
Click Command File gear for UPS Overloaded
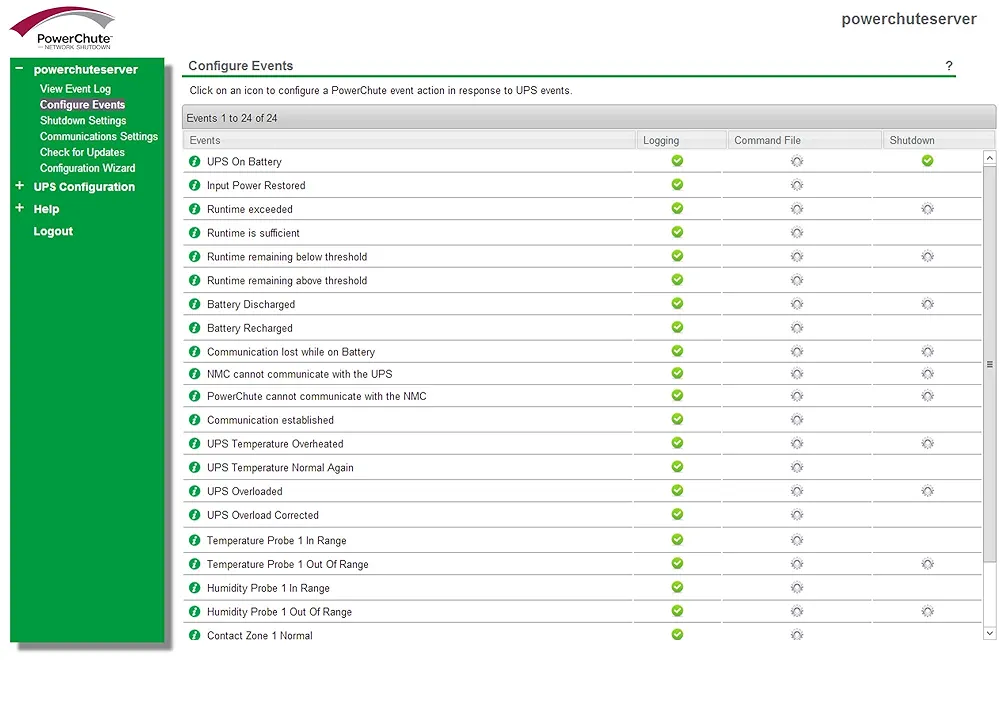coord(797,491)
